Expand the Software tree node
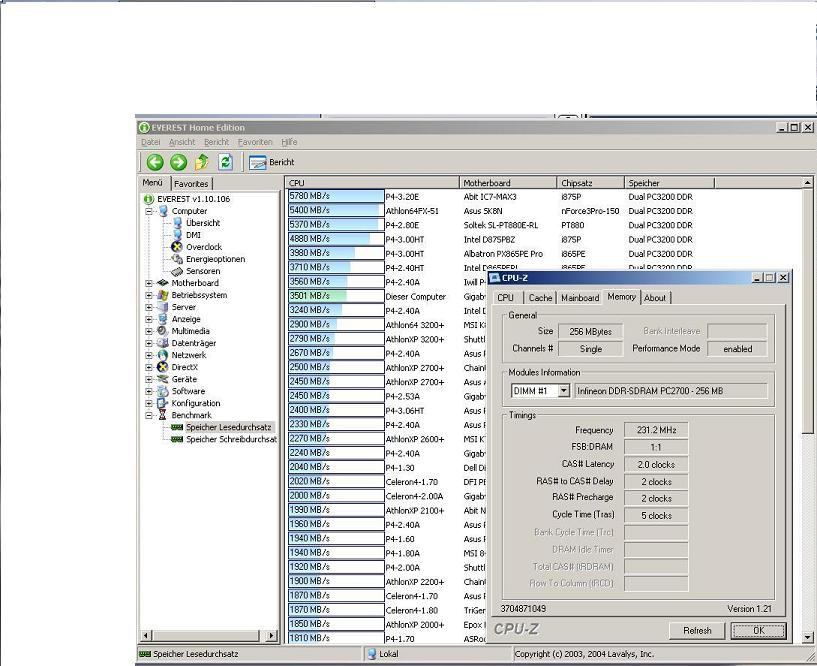The height and width of the screenshot is (666, 817). pyautogui.click(x=149, y=391)
